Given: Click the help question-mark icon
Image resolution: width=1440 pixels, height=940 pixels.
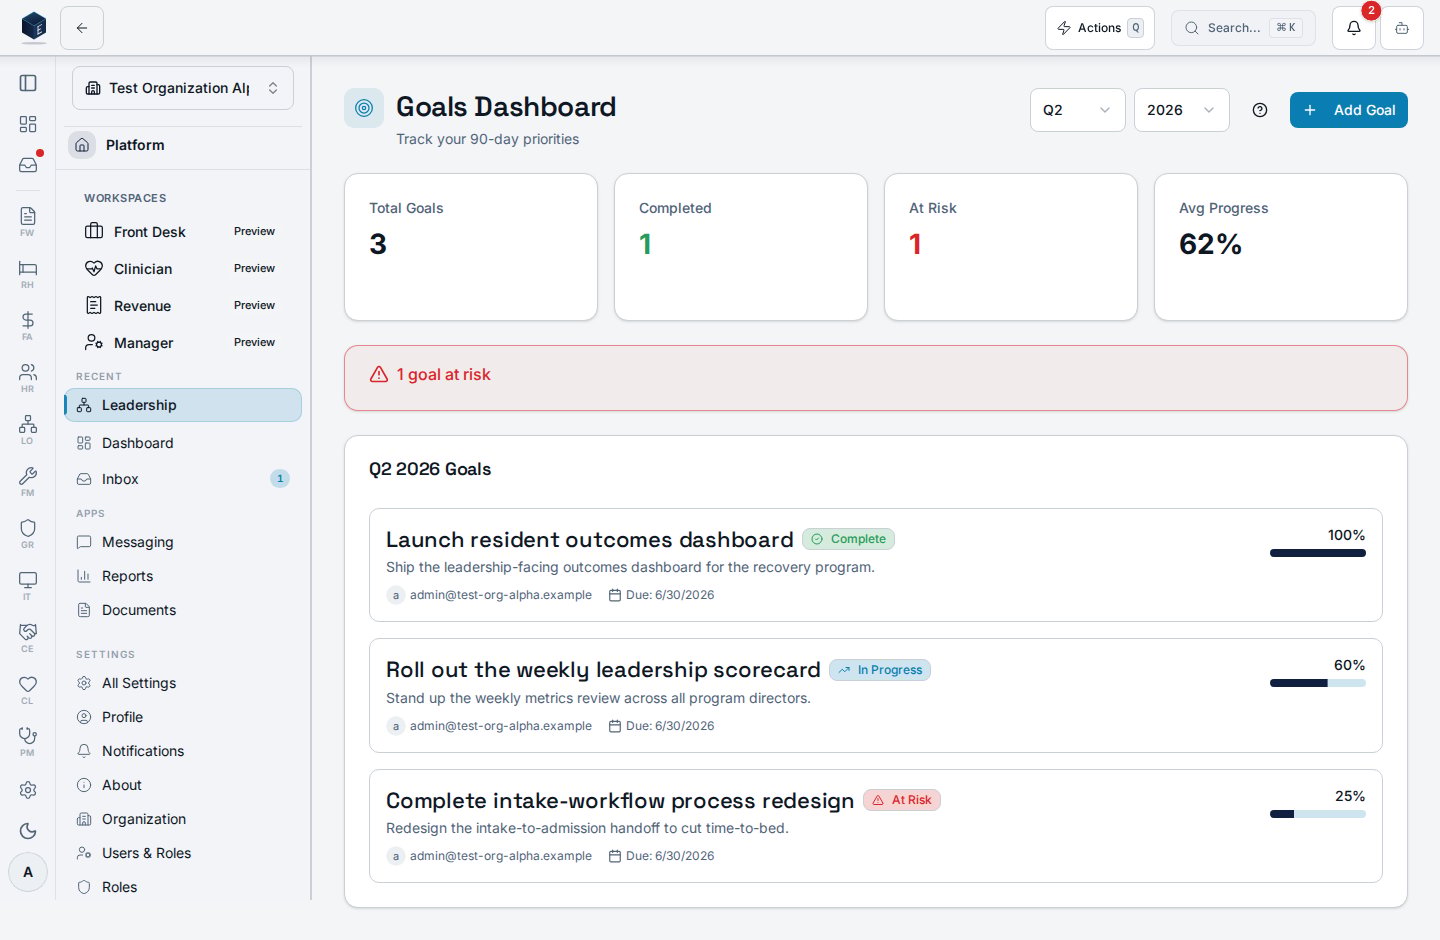Looking at the screenshot, I should click(1260, 110).
